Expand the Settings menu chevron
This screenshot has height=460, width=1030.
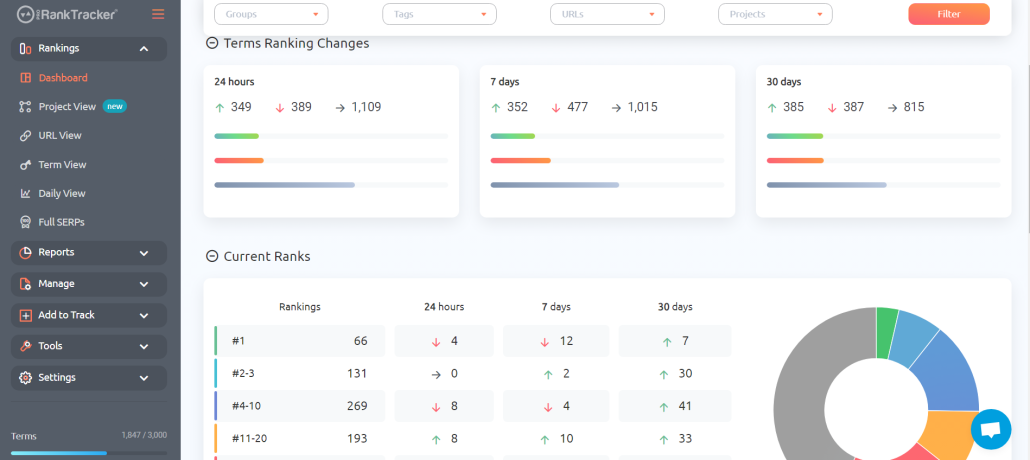(x=144, y=379)
